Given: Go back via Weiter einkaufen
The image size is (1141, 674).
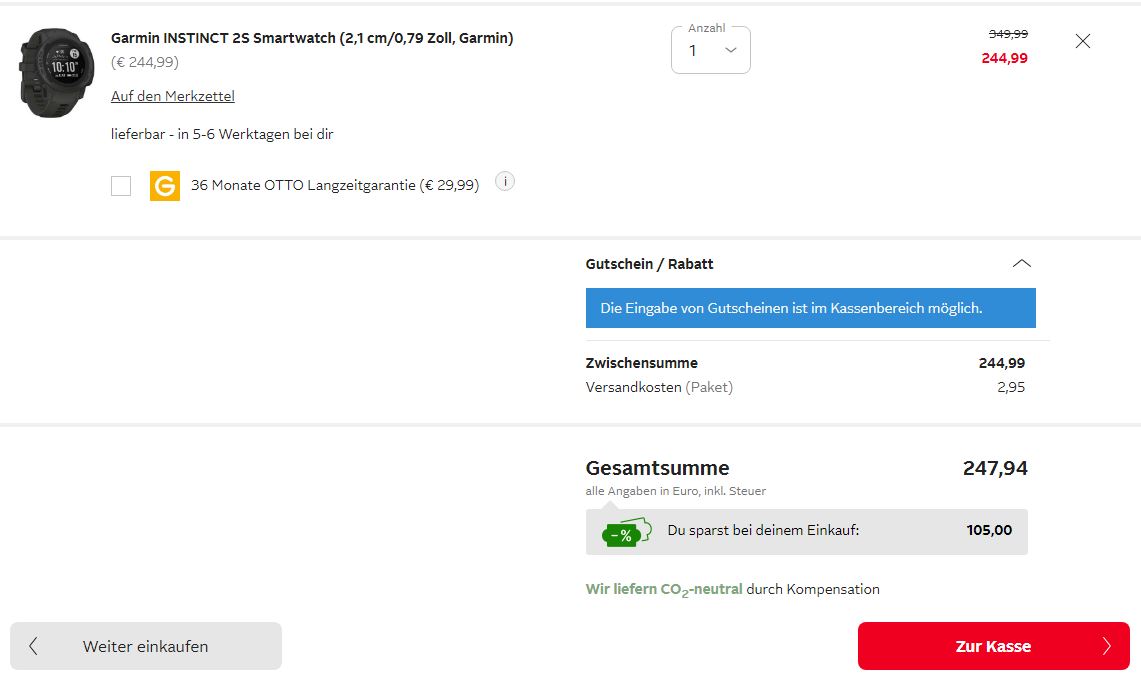Looking at the screenshot, I should 146,646.
